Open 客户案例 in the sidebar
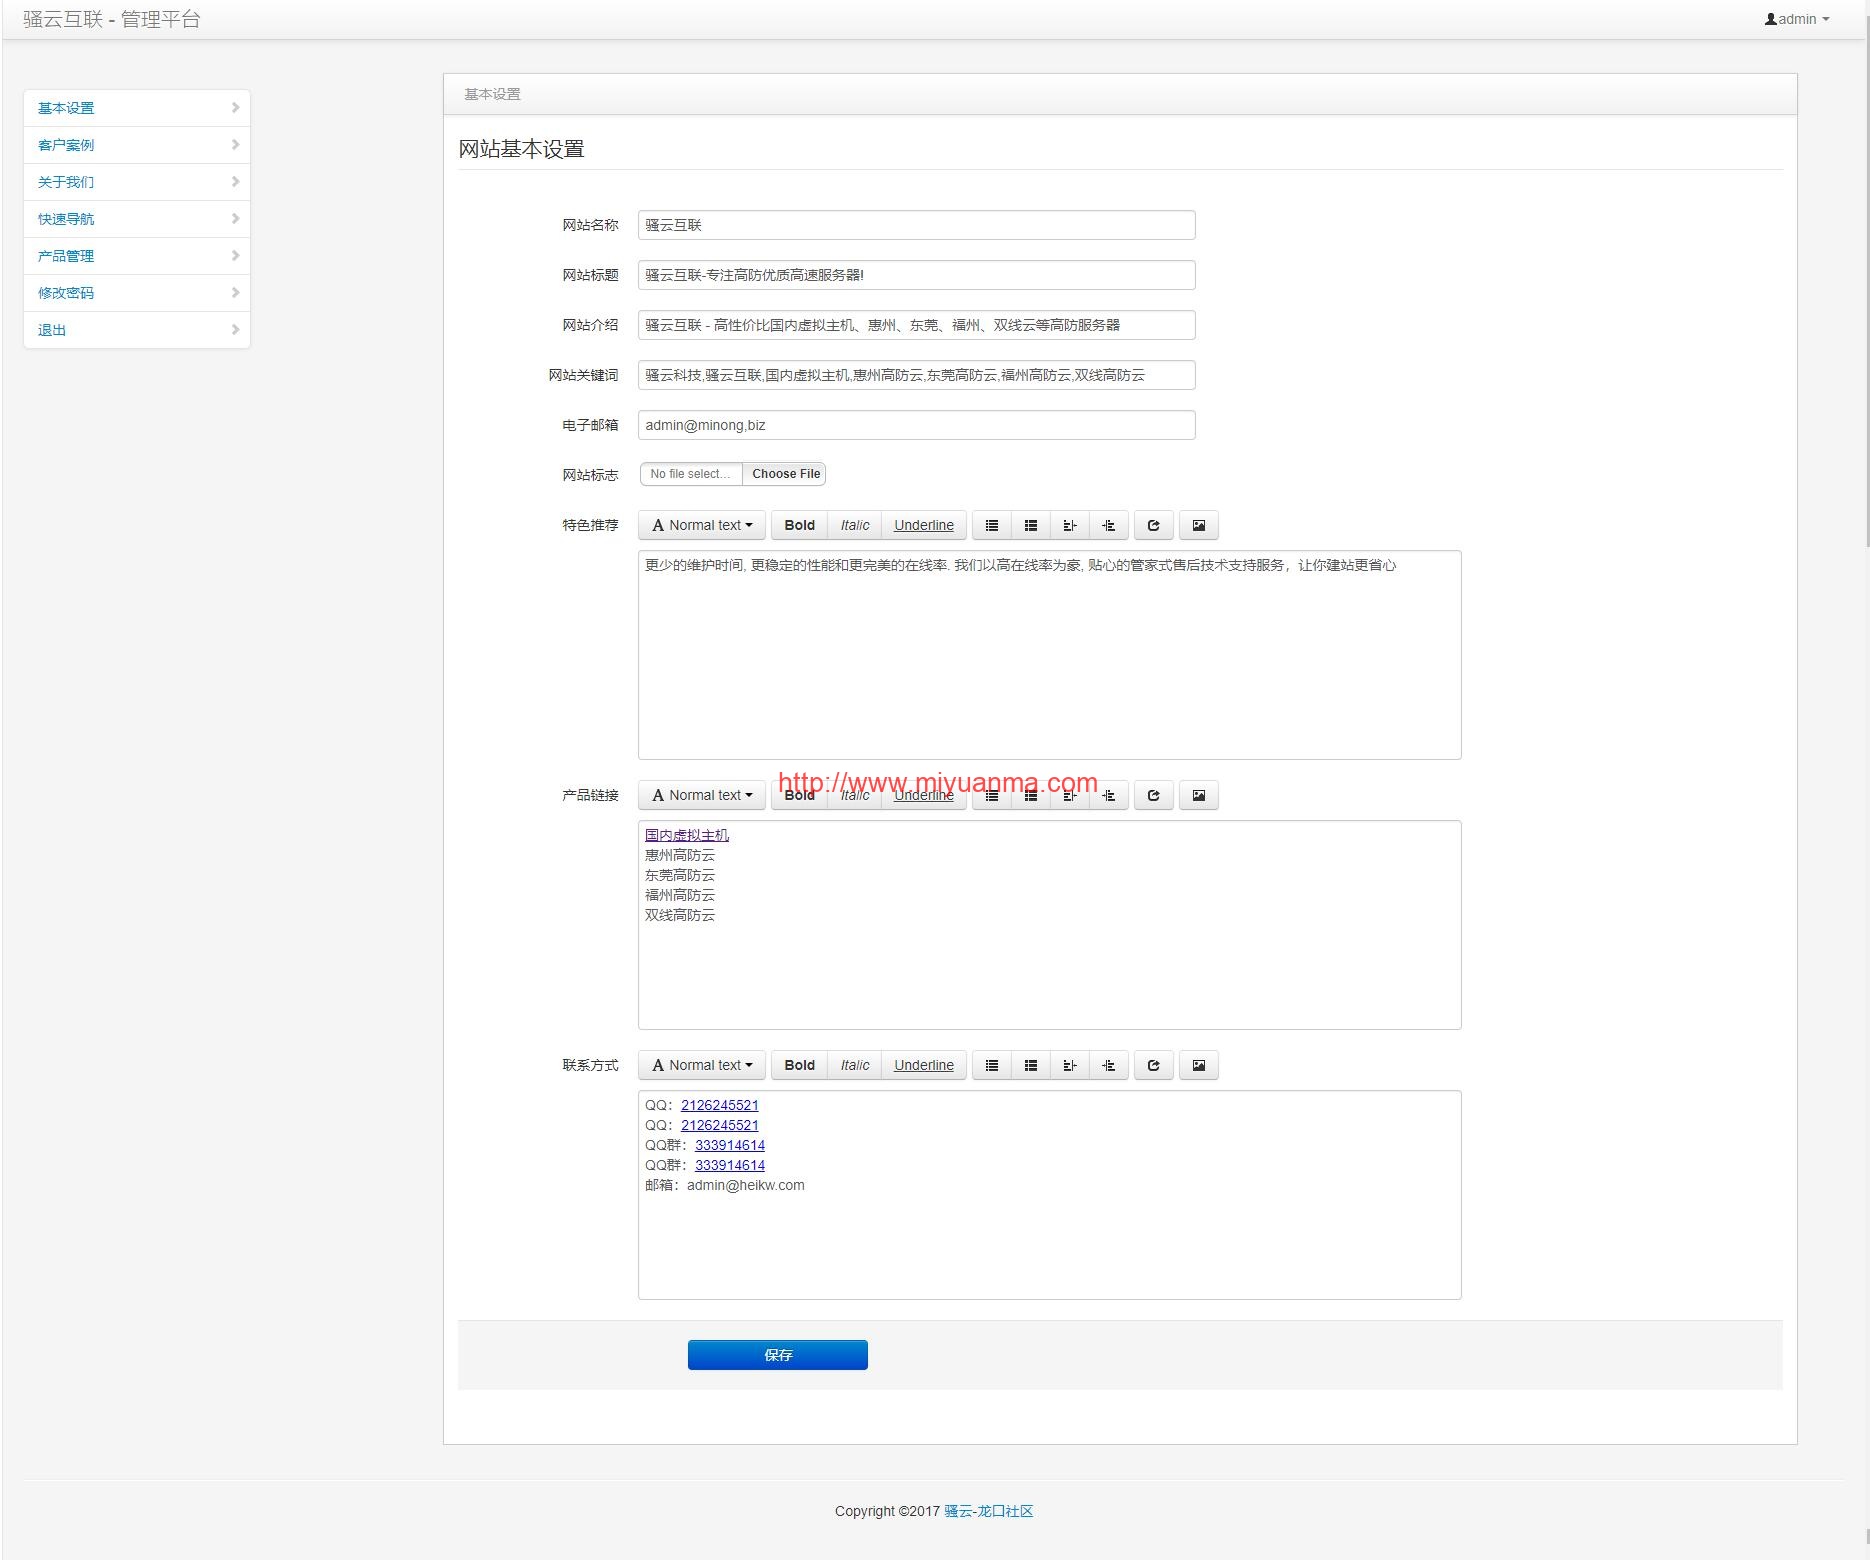Image resolution: width=1870 pixels, height=1560 pixels. (x=137, y=145)
